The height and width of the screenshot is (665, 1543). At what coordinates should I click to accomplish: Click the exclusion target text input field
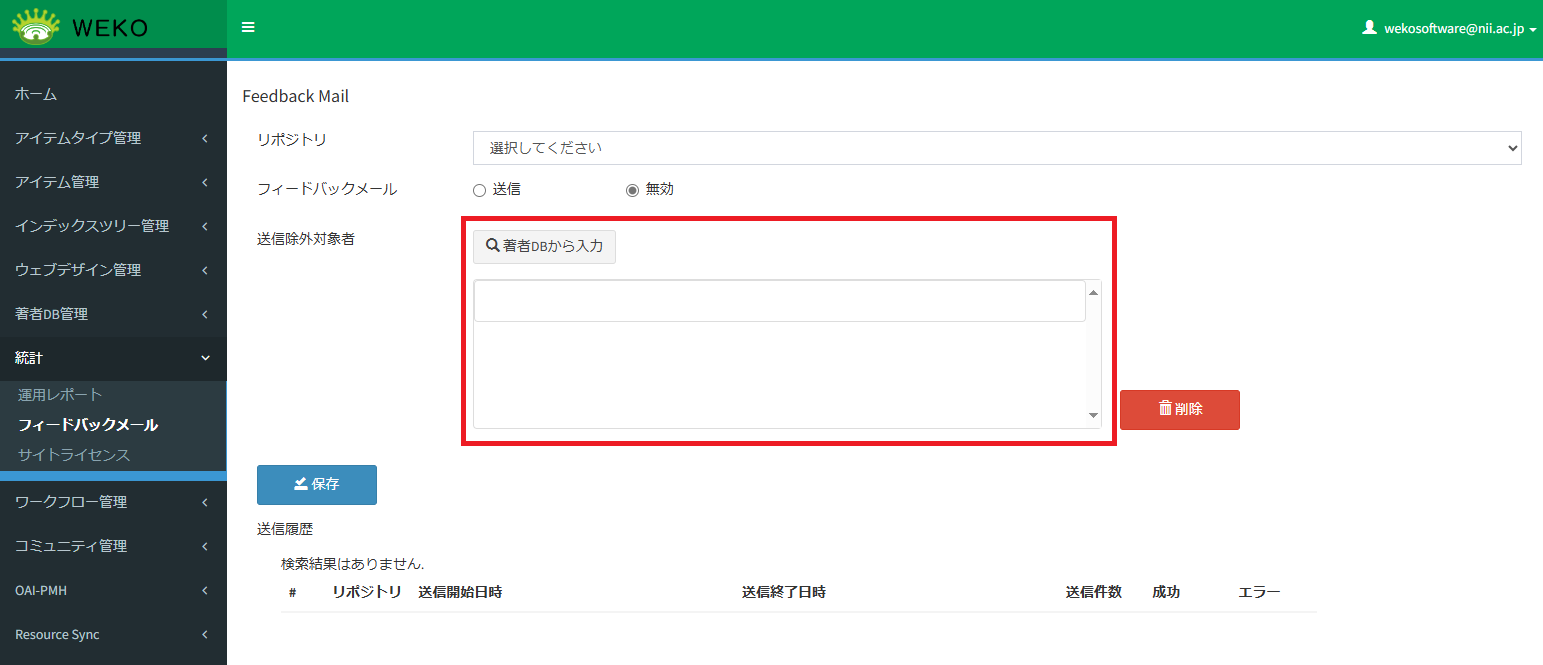click(779, 301)
